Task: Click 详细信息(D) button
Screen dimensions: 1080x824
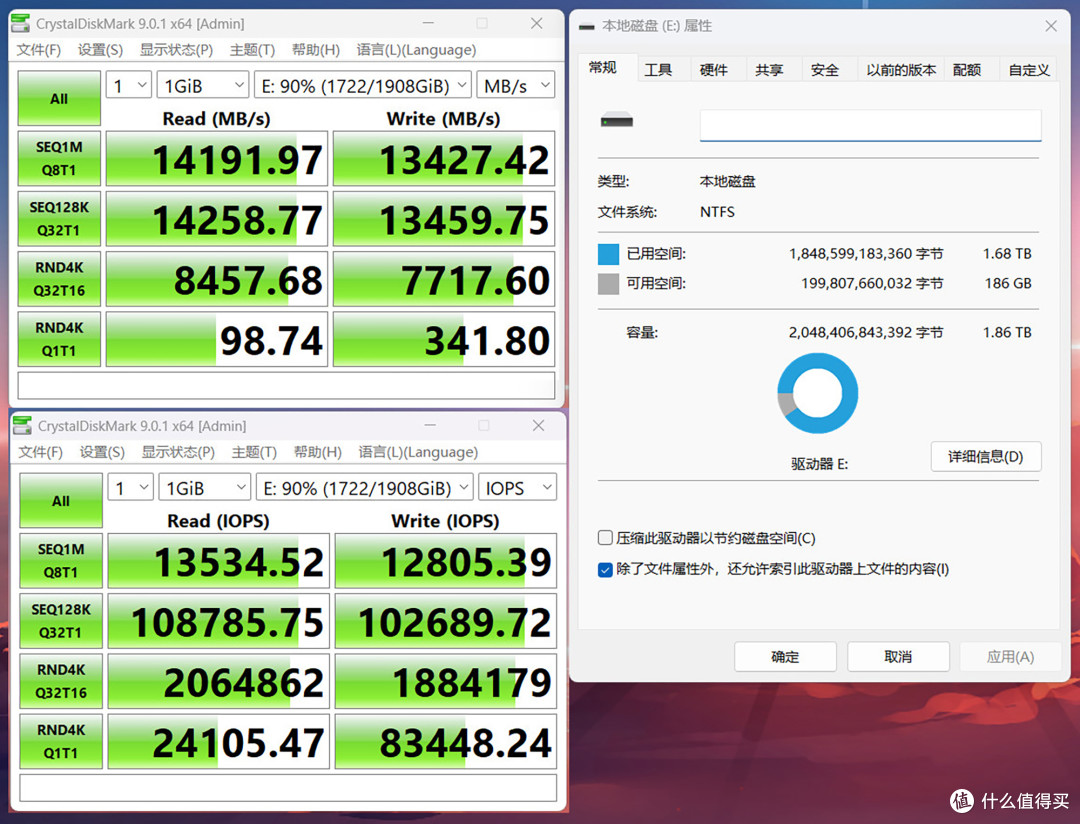Action: [x=986, y=456]
